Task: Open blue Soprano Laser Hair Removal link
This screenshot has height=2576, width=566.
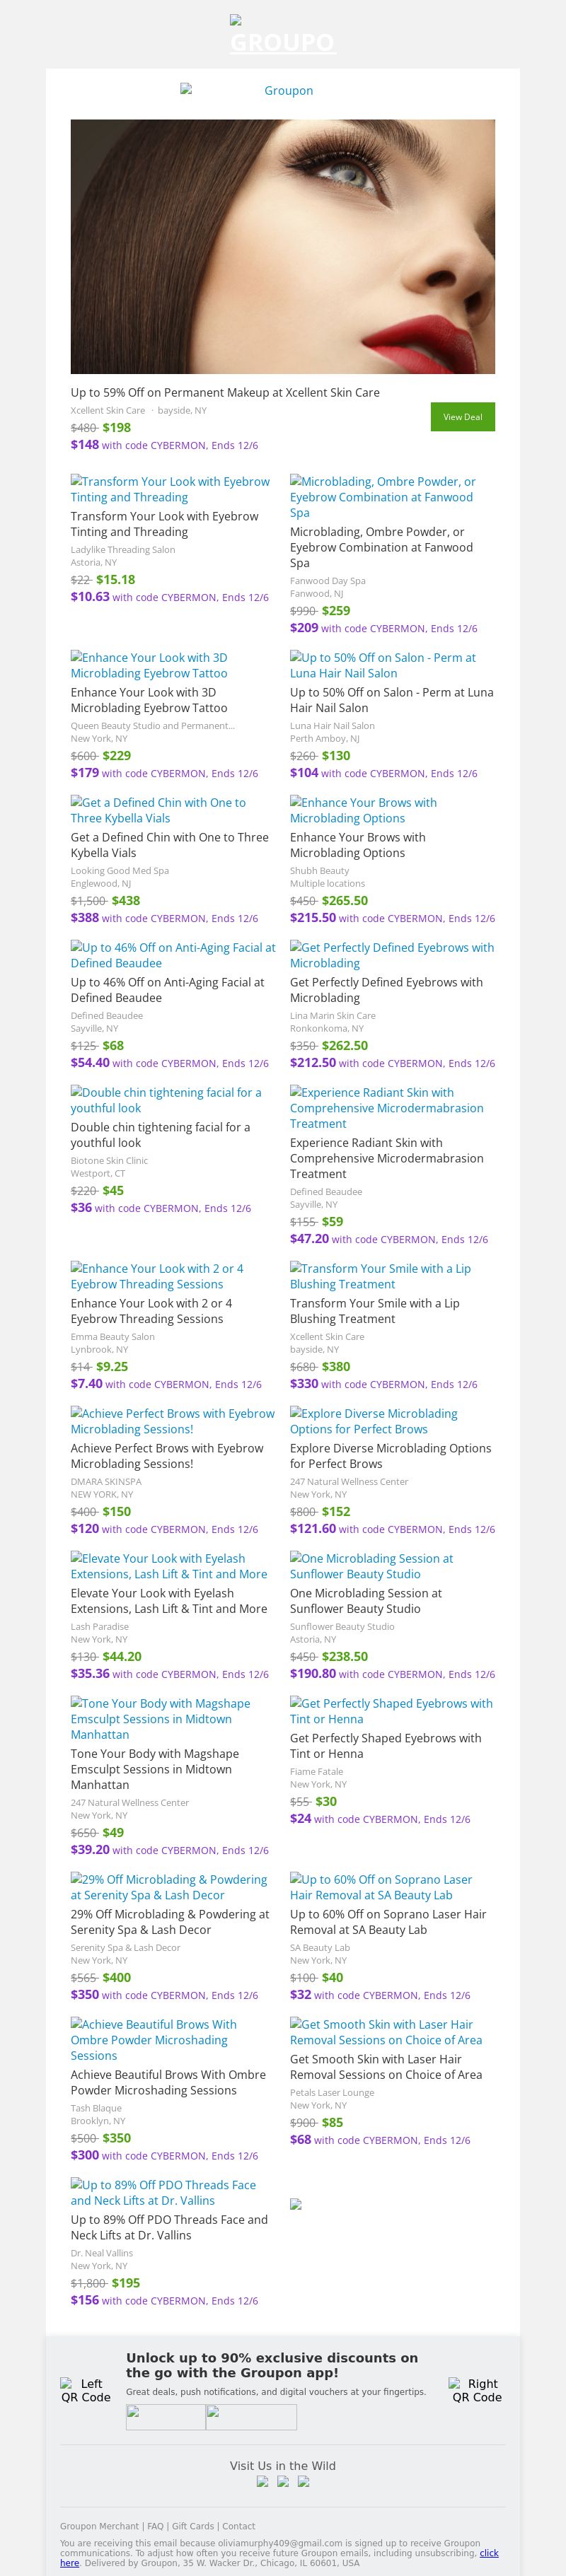Action: [381, 1887]
